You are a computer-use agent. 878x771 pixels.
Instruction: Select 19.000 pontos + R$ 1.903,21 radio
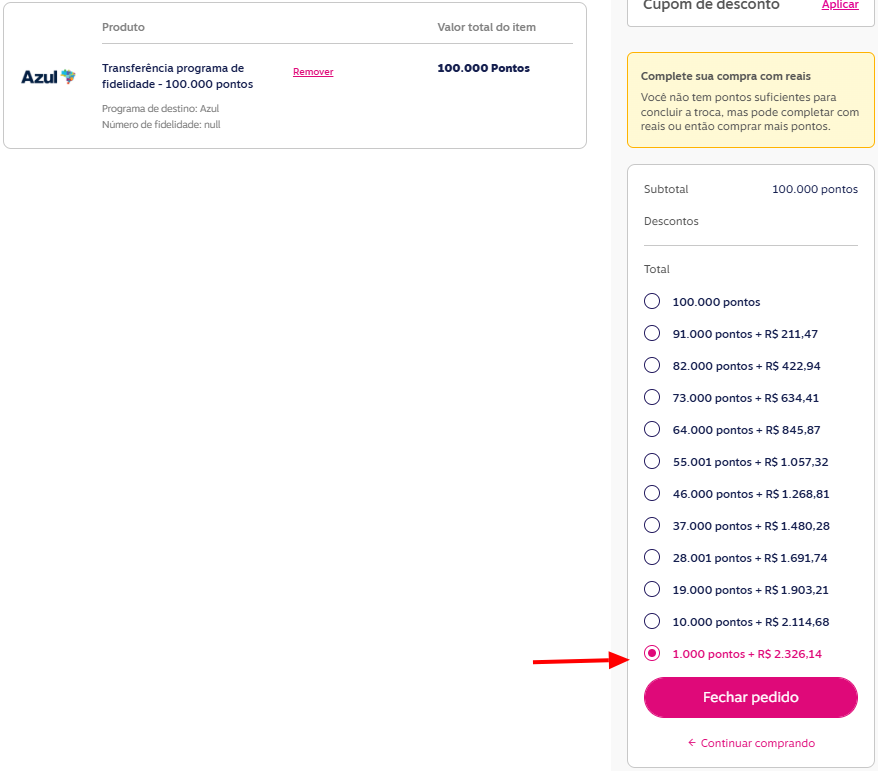coord(652,589)
